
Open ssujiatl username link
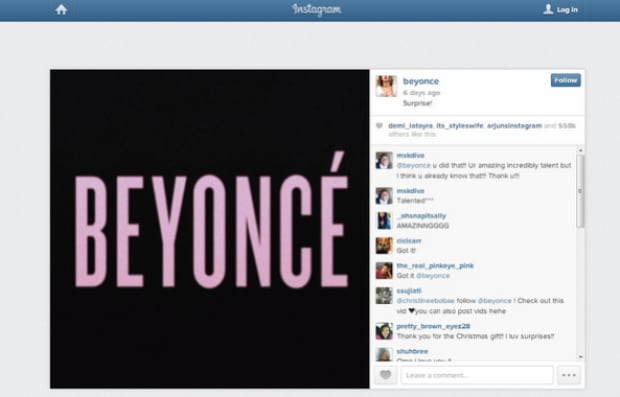(x=409, y=291)
